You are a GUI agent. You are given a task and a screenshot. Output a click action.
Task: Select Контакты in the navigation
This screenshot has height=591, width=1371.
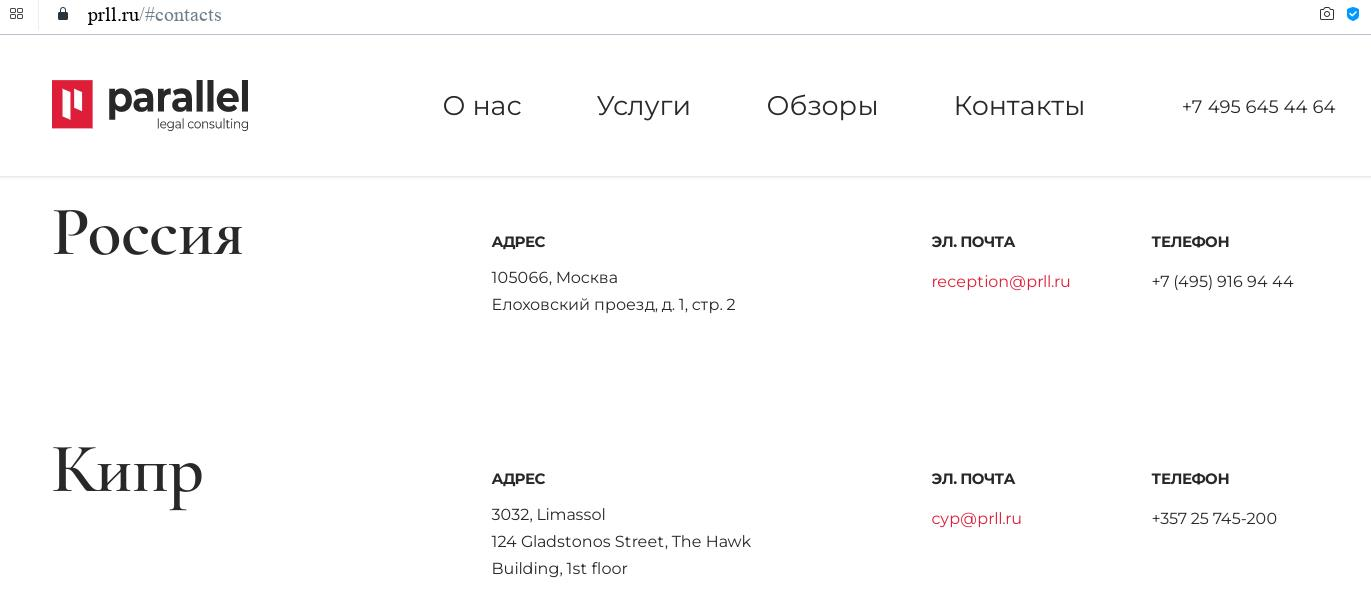coord(1019,106)
